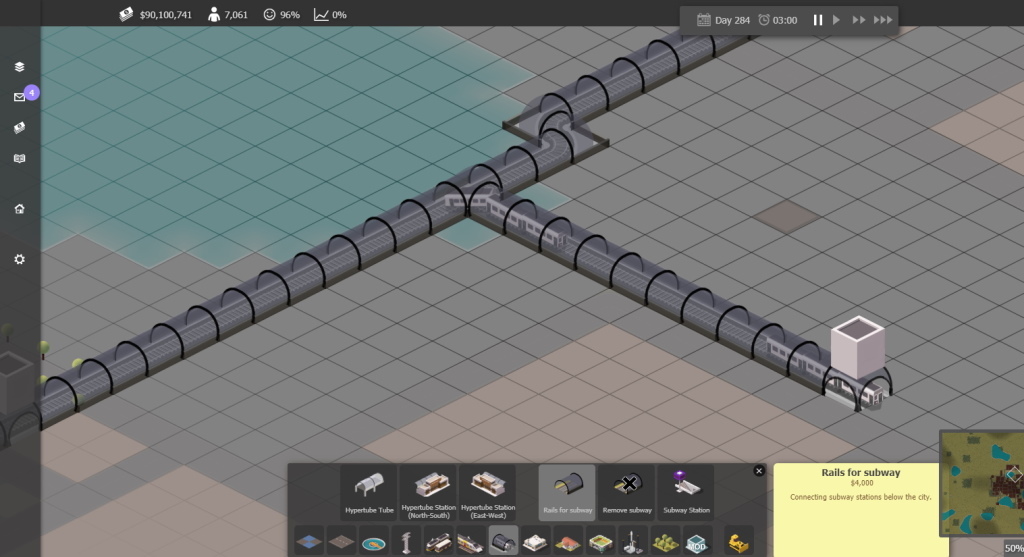Pause the game simulation
Screen dimensions: 1024x557
coord(818,20)
